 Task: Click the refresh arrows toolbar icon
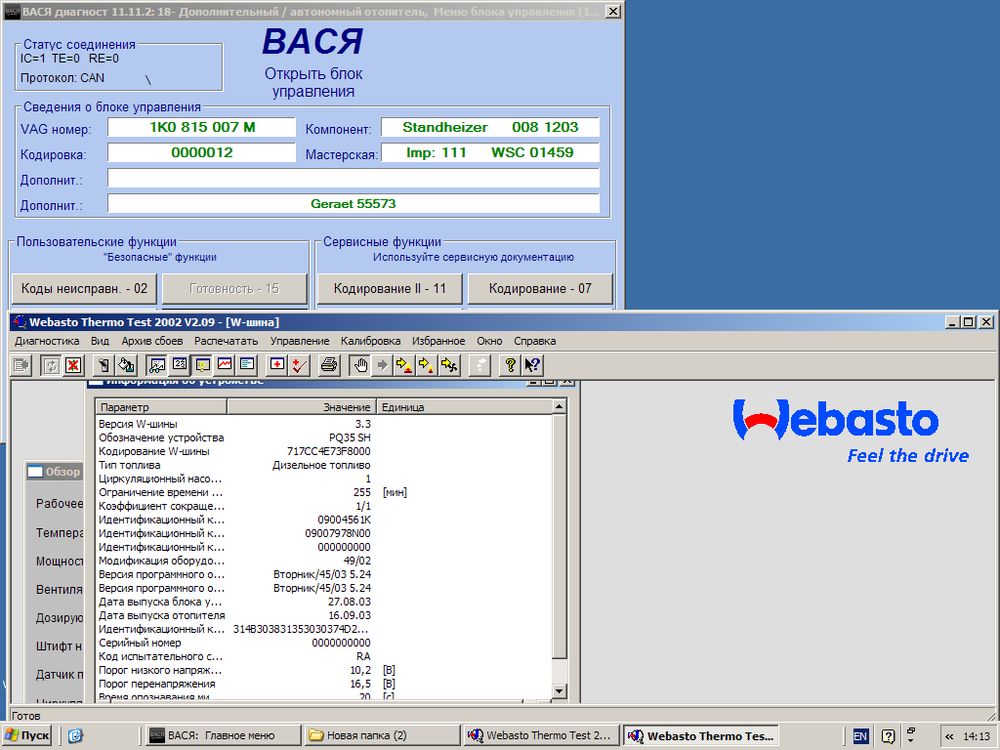(51, 365)
